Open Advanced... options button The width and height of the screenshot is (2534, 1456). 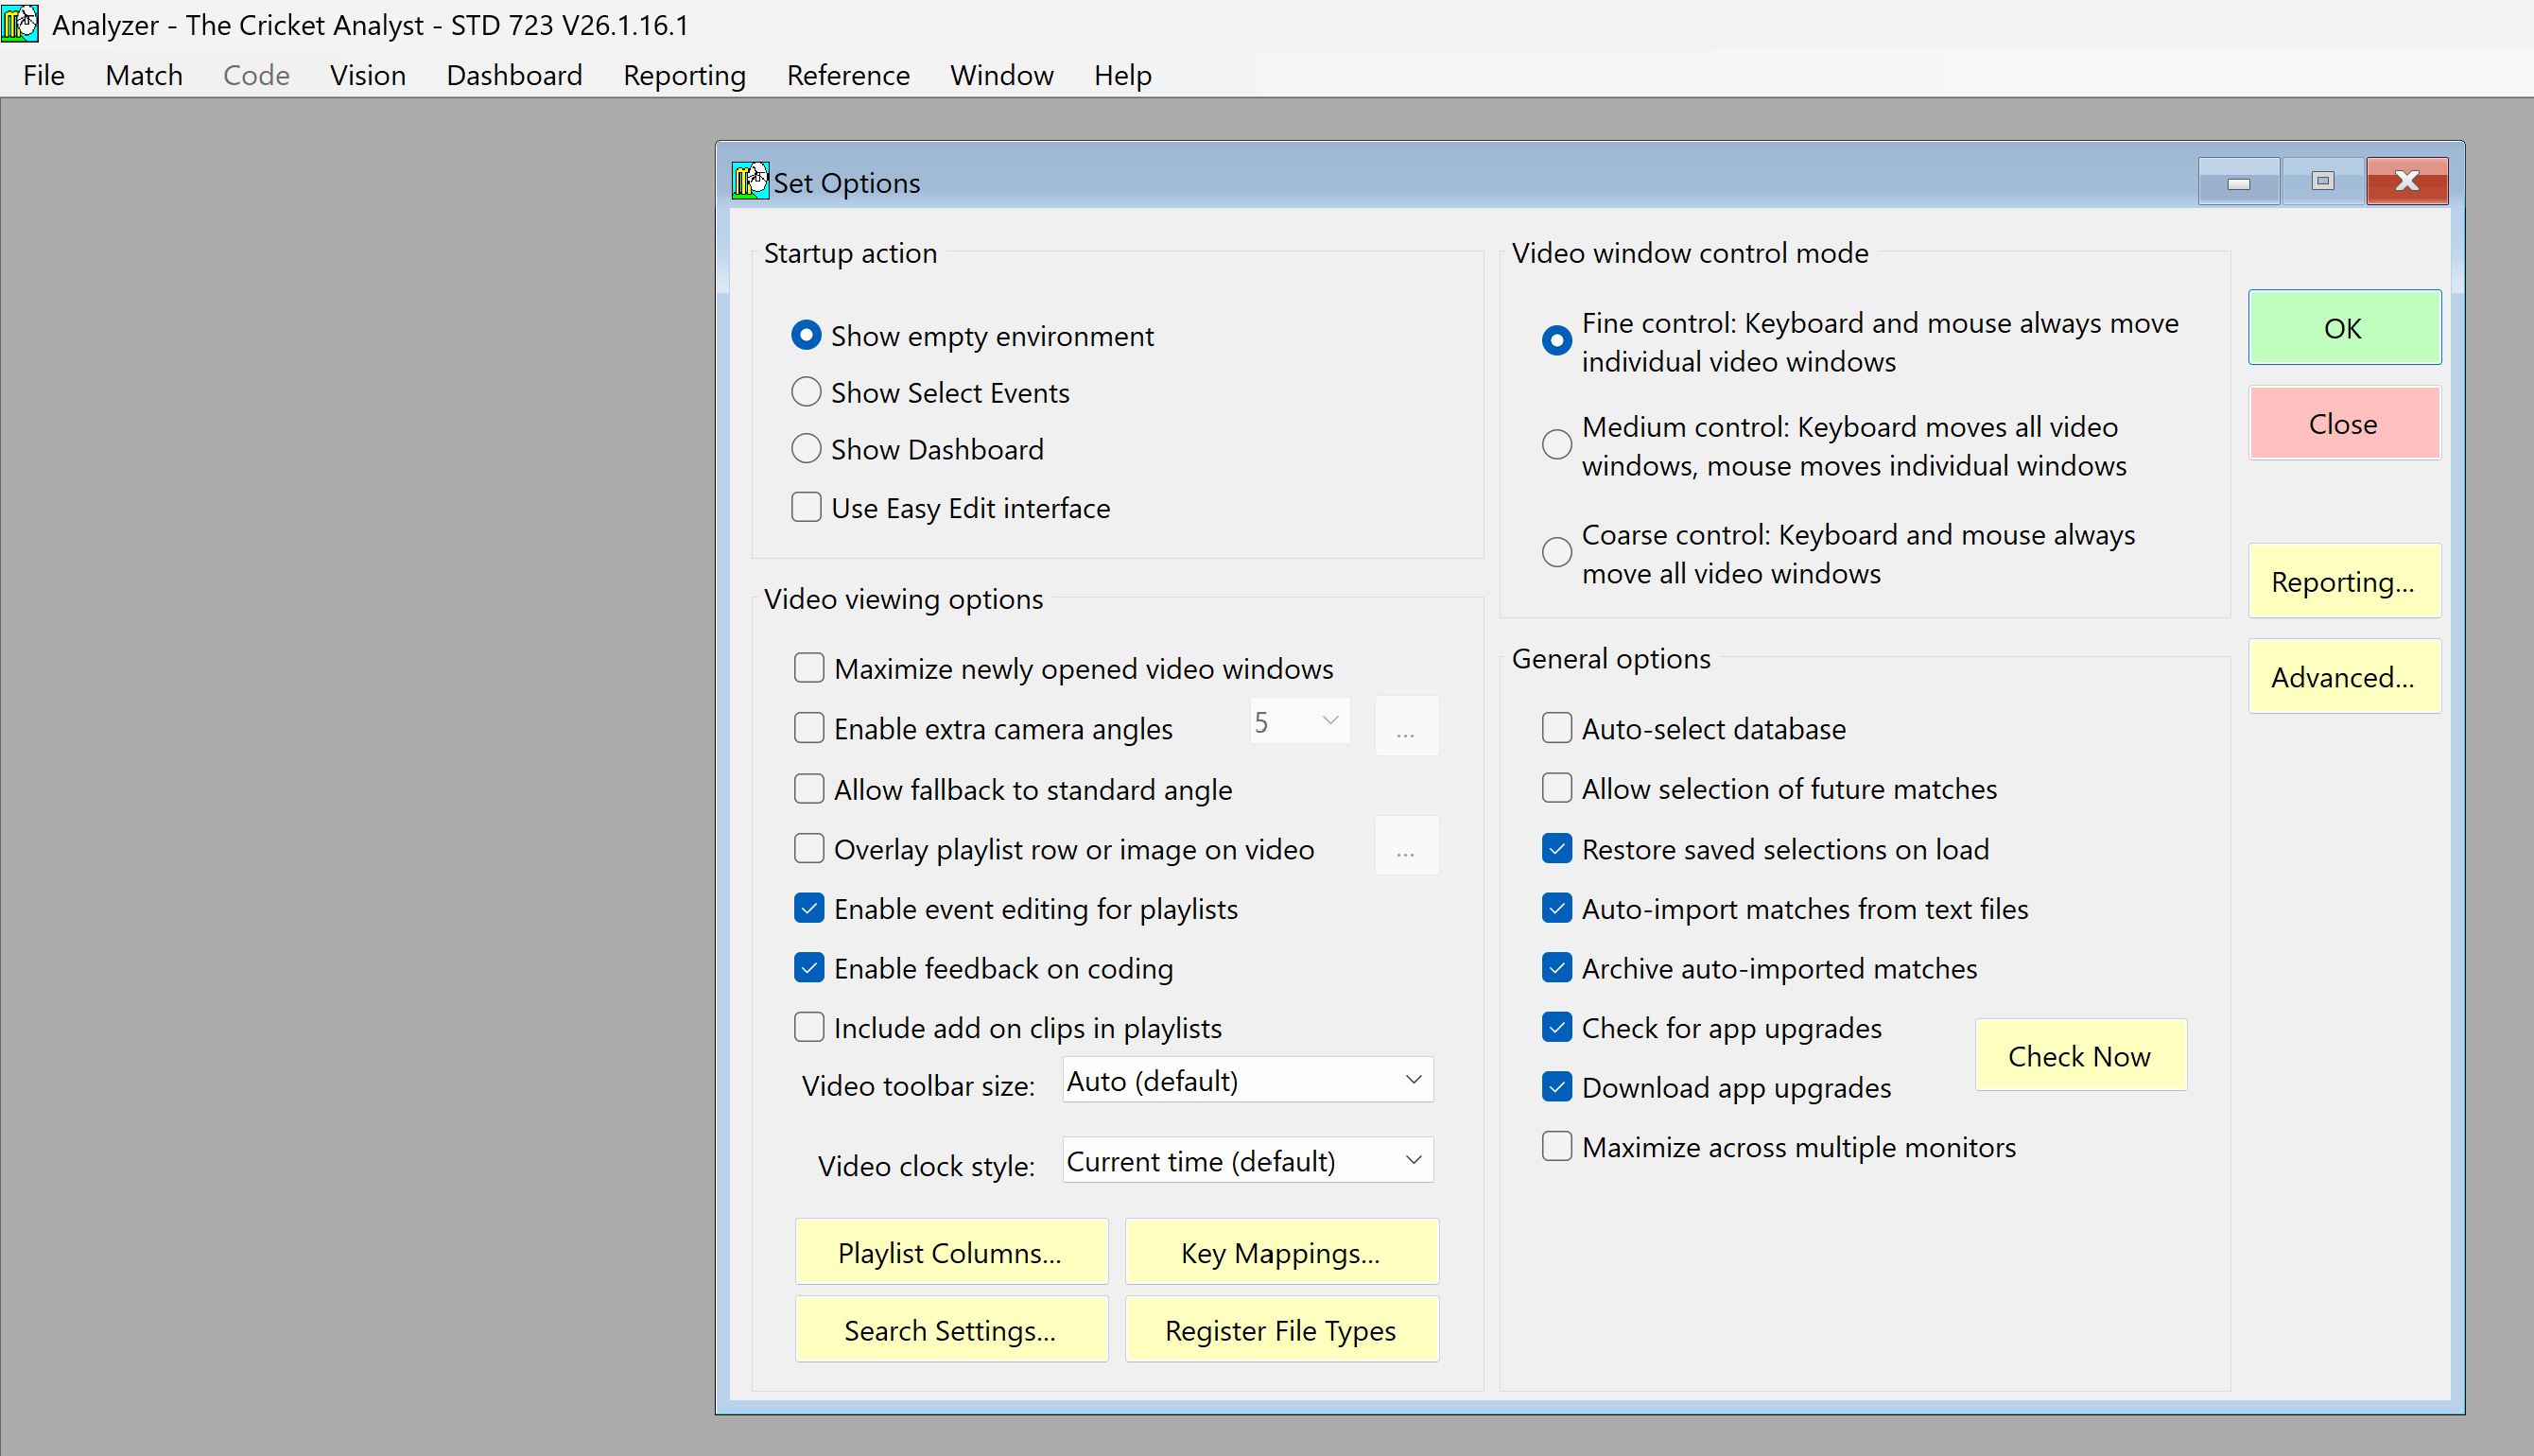(2344, 677)
